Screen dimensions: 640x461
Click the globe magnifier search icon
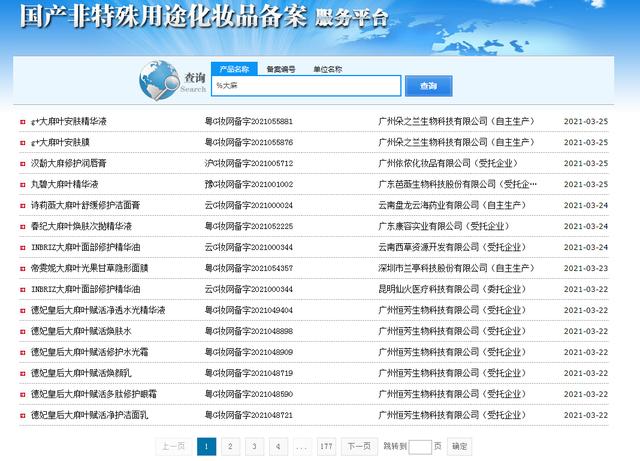pos(159,80)
